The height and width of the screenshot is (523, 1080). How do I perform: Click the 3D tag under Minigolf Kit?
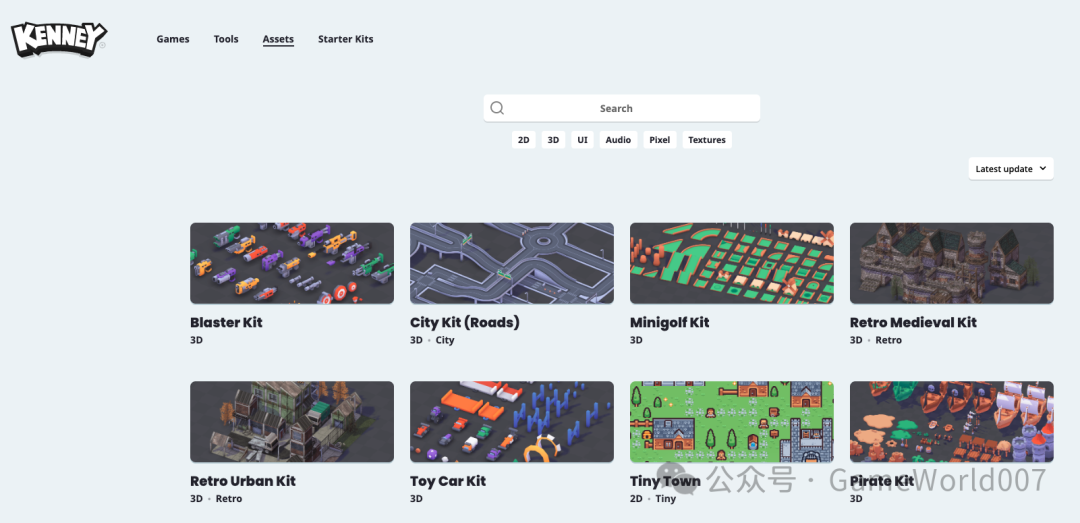click(636, 340)
